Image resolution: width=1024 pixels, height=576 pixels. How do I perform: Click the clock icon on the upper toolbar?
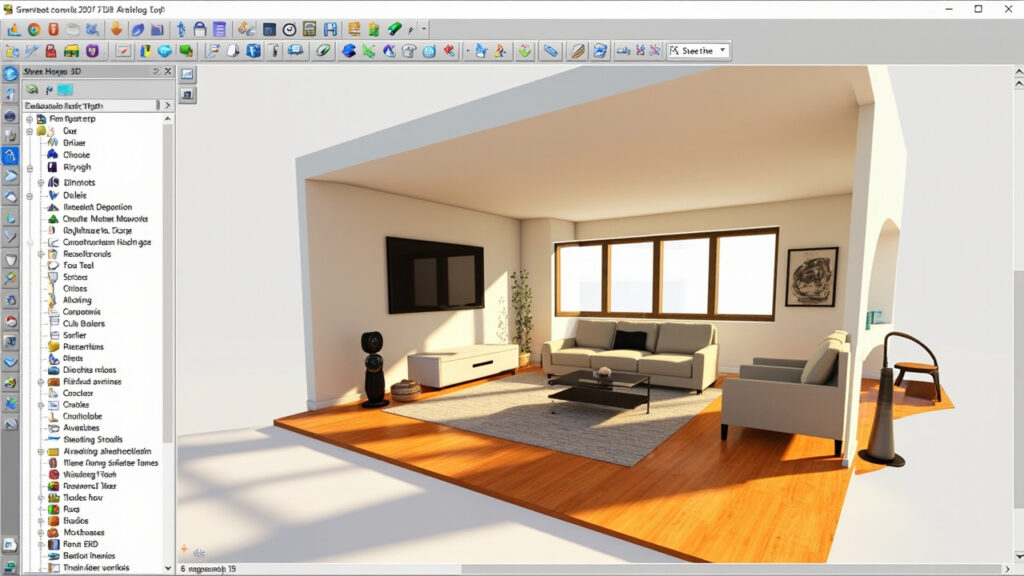[x=289, y=30]
